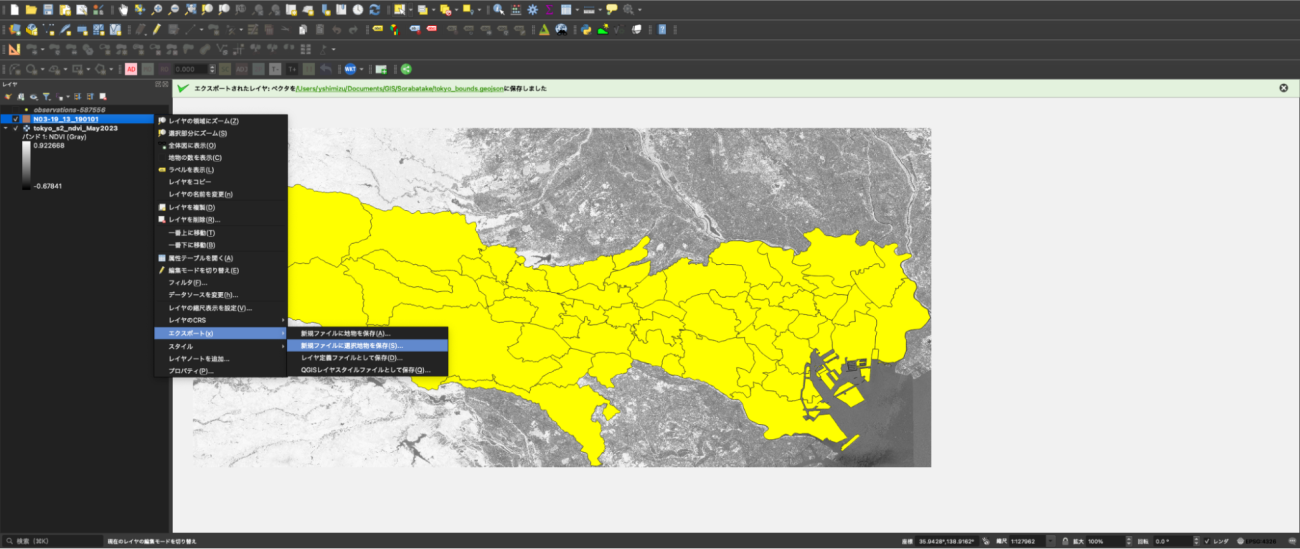Image resolution: width=1300 pixels, height=549 pixels.
Task: Open the scale dropdown in status bar
Action: point(1050,541)
